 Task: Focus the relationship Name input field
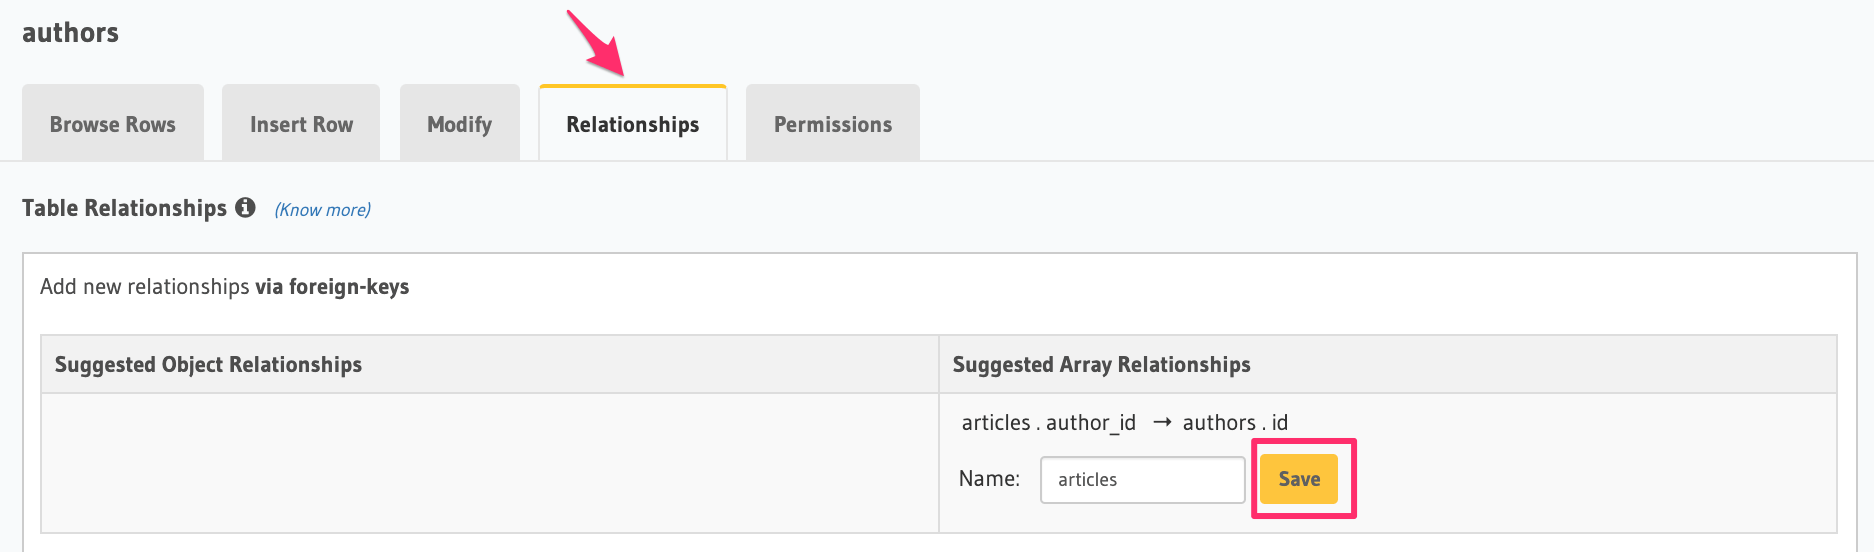[x=1142, y=480]
